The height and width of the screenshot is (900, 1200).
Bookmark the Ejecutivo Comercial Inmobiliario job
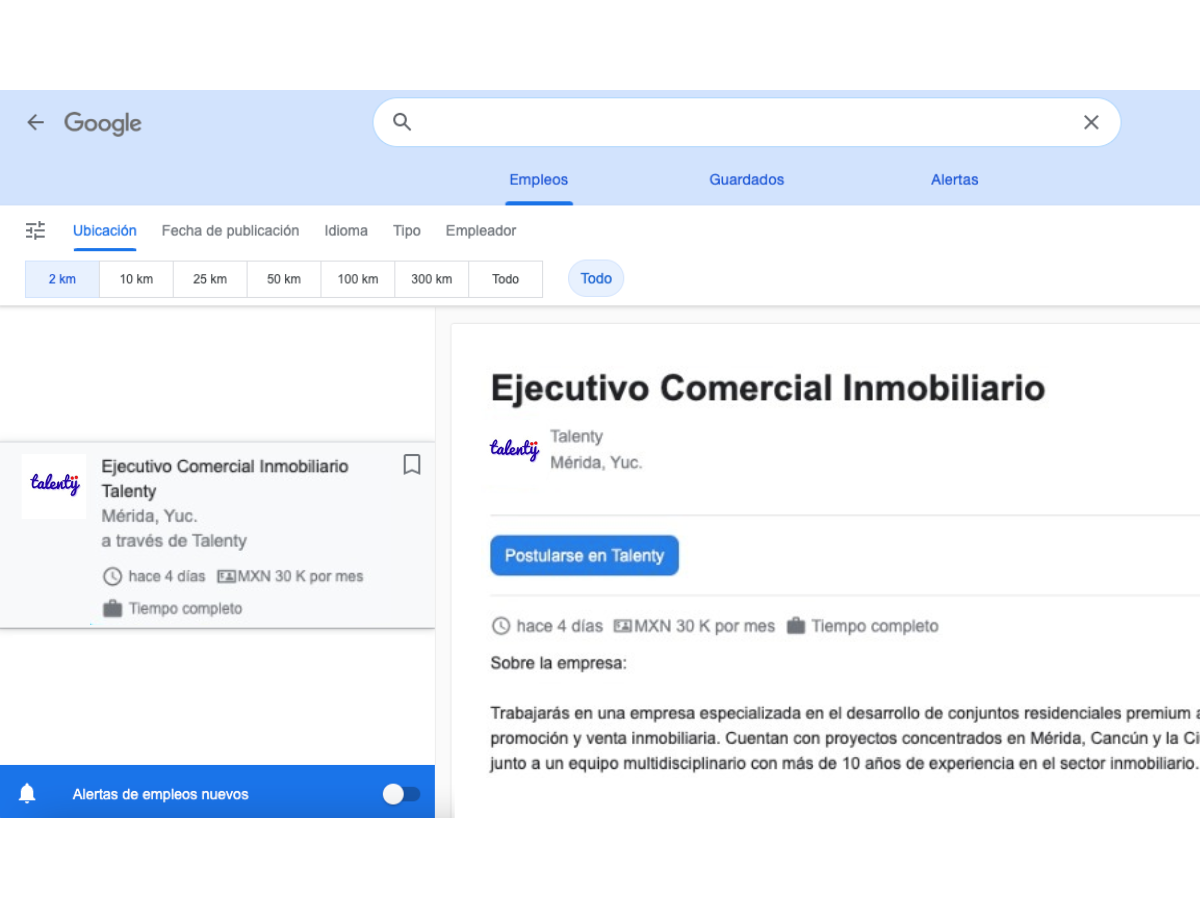411,465
